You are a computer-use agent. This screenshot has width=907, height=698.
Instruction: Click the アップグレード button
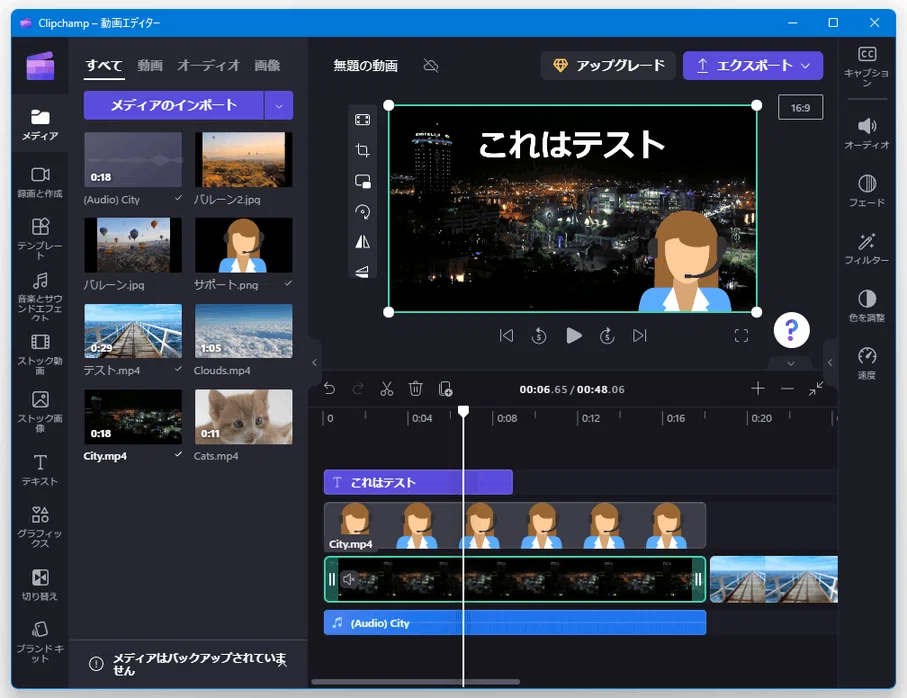(608, 65)
